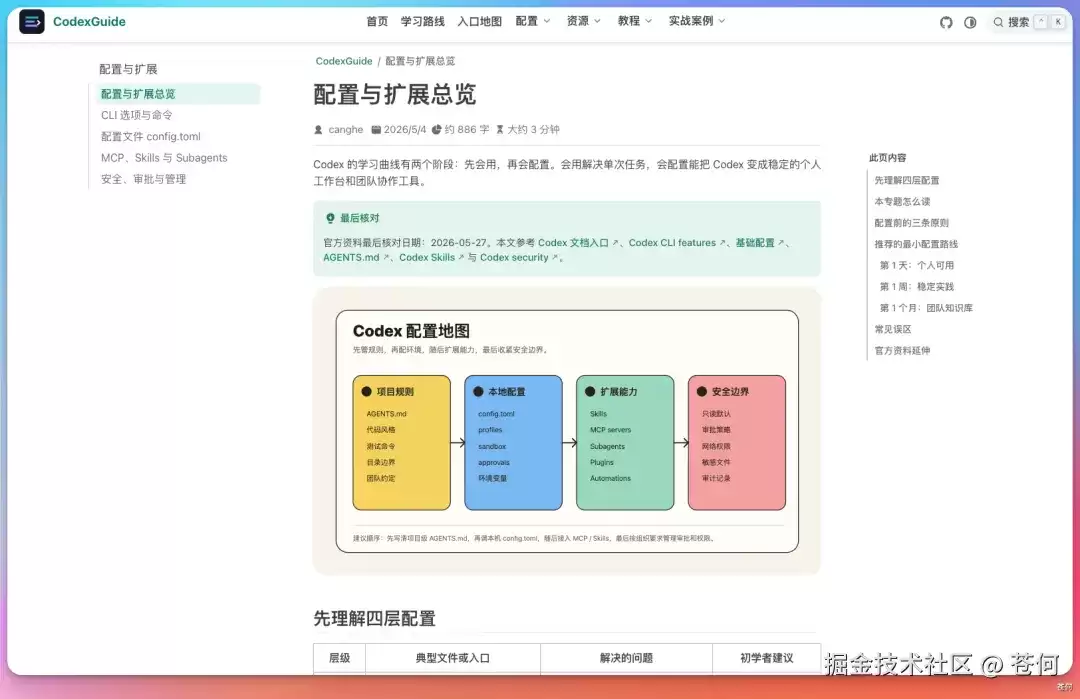The height and width of the screenshot is (699, 1080).
Task: Click the Codex 配置地图 diagram image
Action: pyautogui.click(x=567, y=431)
